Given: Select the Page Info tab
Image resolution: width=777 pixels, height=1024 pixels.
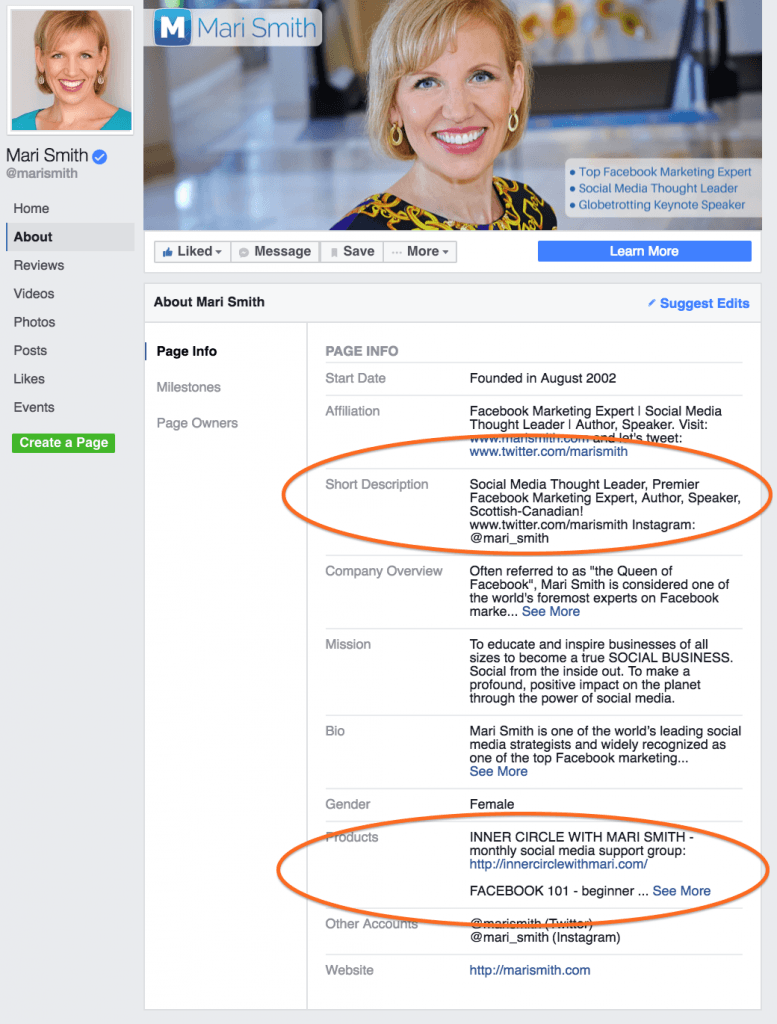Looking at the screenshot, I should tap(187, 351).
